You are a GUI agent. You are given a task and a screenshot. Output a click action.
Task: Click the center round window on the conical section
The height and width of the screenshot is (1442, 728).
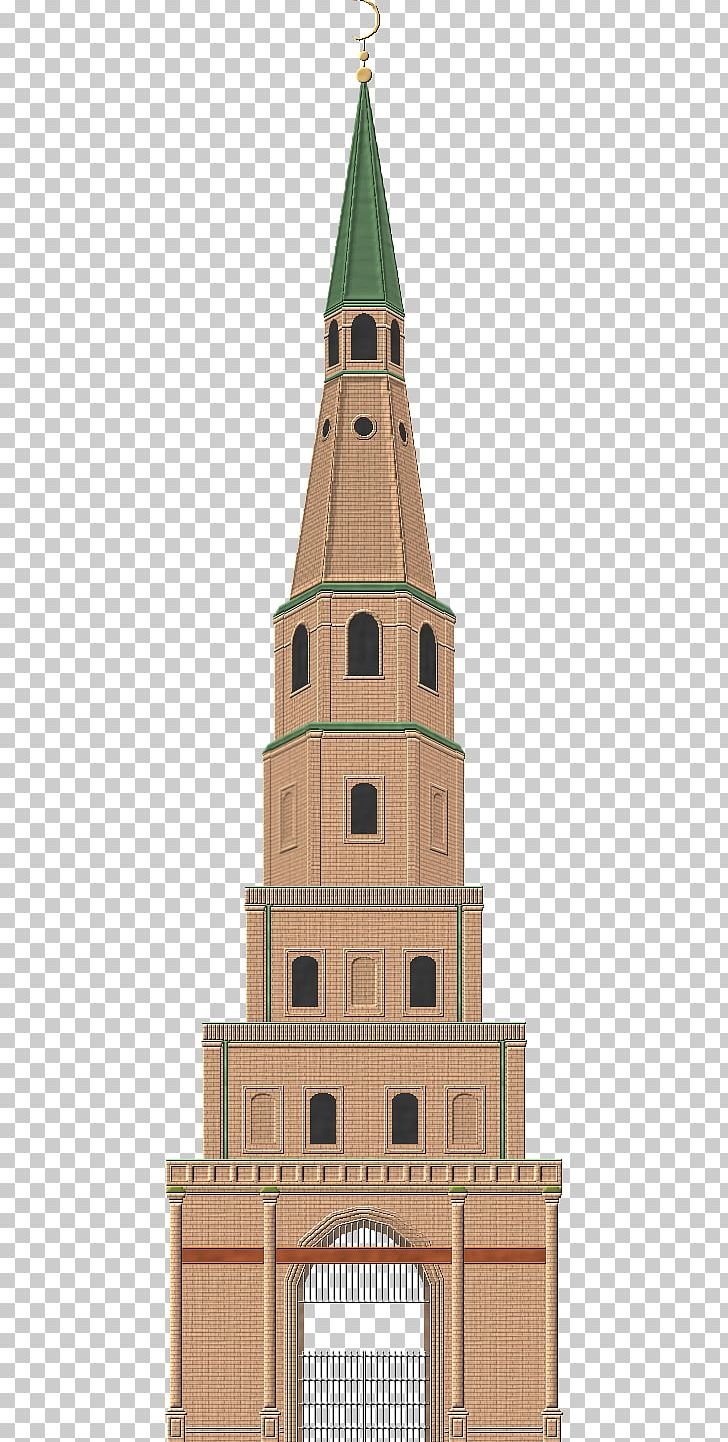(363, 427)
